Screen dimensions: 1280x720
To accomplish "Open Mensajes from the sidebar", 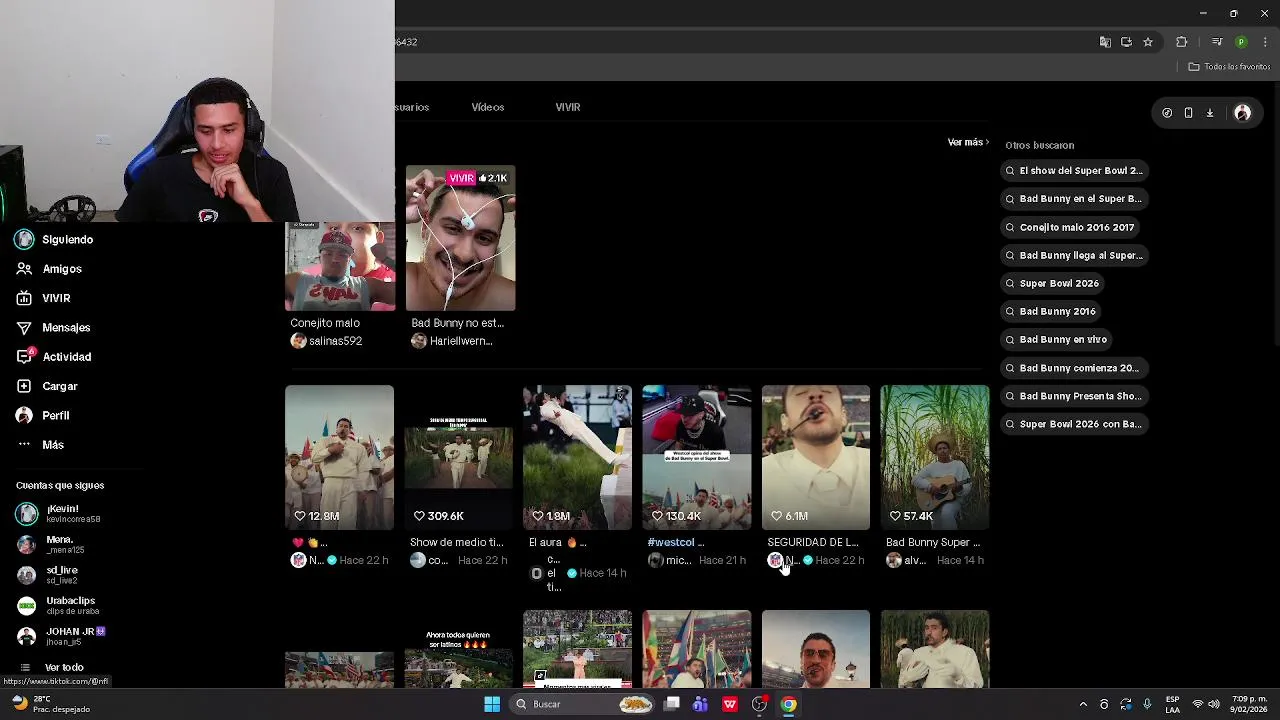I will (x=53, y=327).
